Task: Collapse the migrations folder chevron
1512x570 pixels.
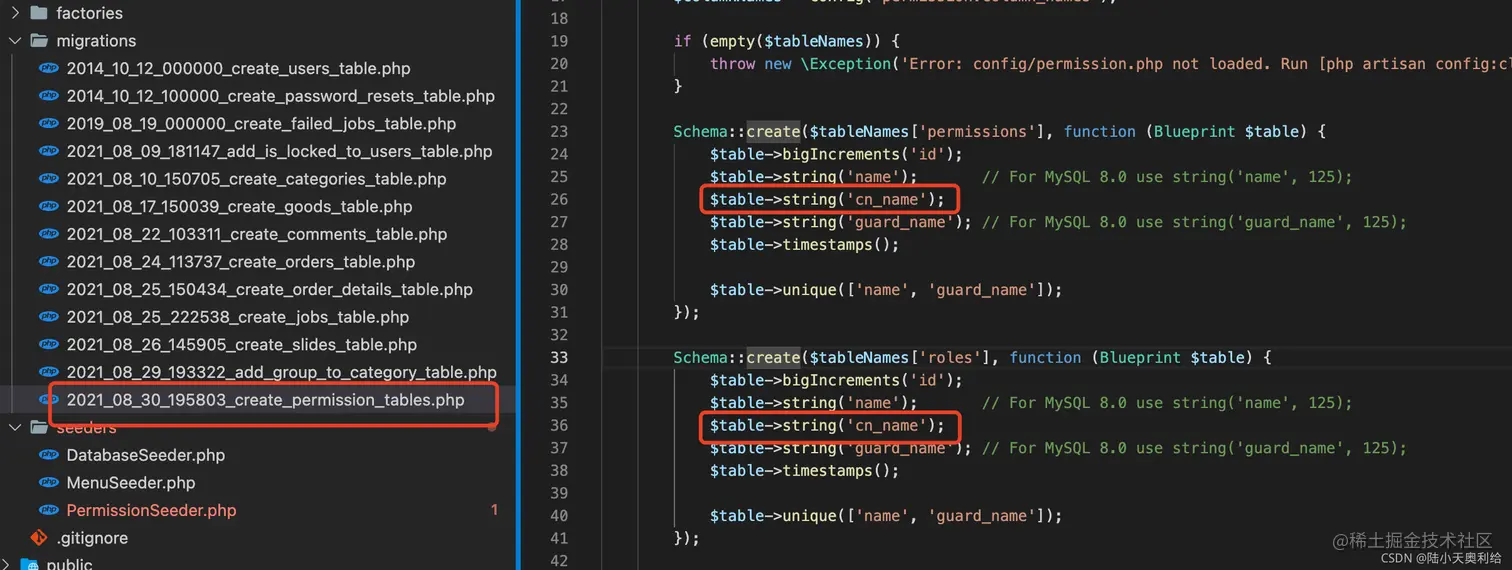Action: (13, 41)
